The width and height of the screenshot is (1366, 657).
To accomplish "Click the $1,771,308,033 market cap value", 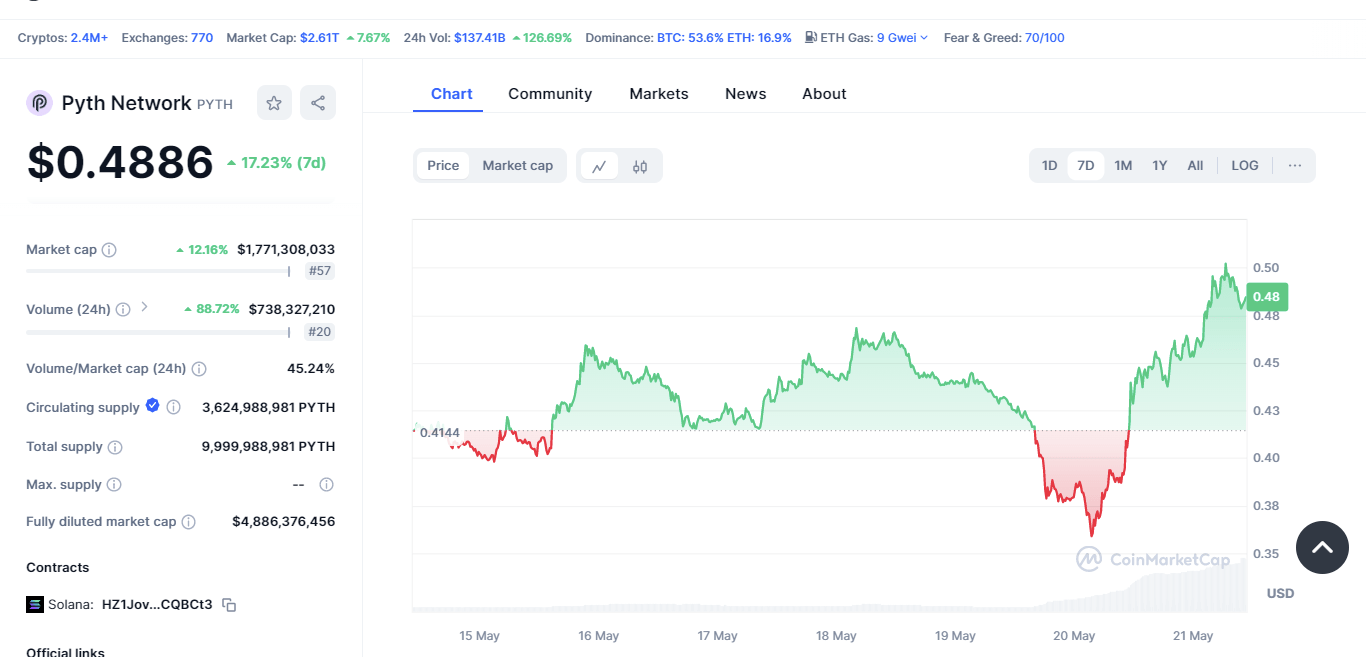I will [286, 249].
